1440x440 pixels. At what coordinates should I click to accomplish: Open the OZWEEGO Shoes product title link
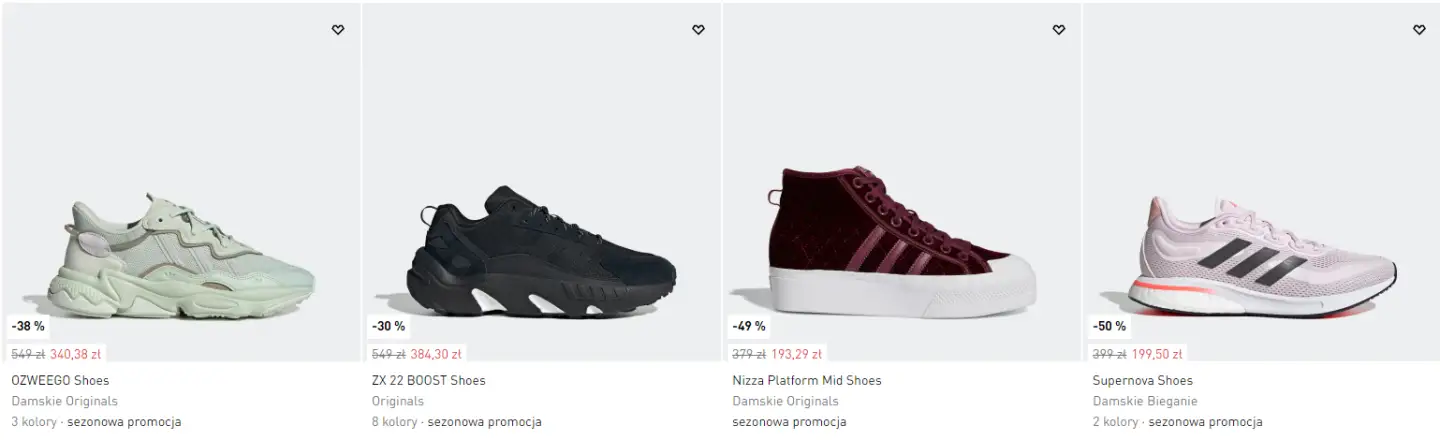tap(60, 381)
